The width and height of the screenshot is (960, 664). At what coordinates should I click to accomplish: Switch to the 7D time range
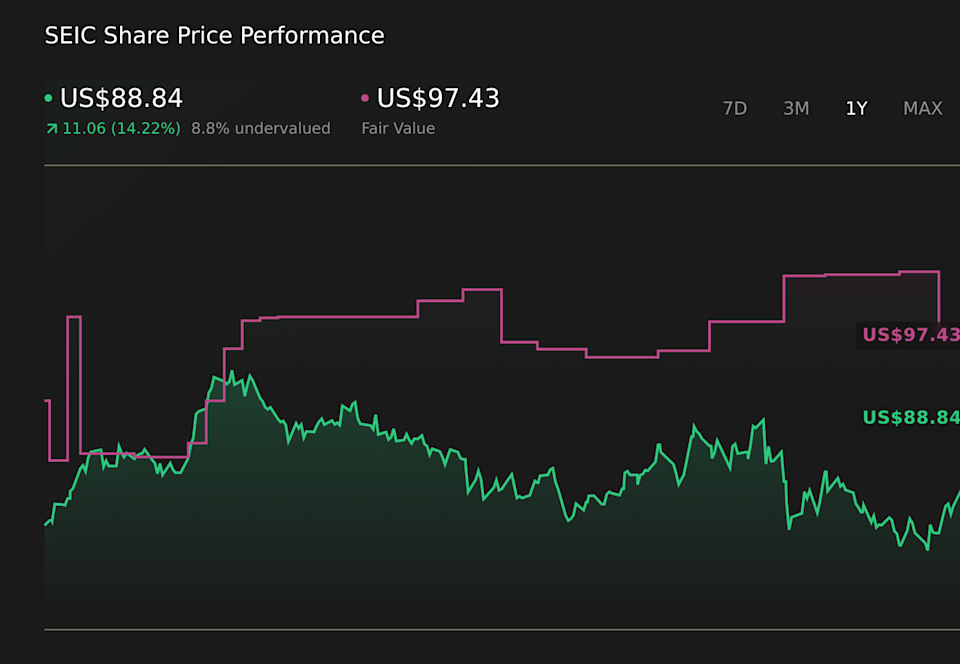[x=735, y=108]
